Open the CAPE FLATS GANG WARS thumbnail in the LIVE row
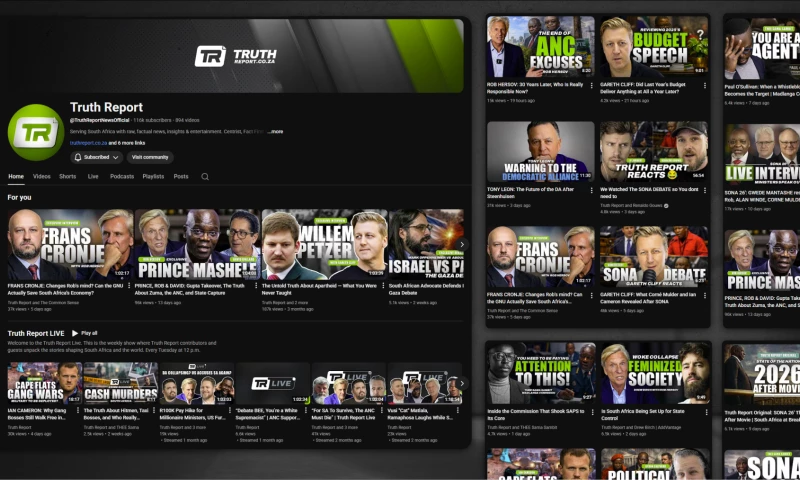This screenshot has height=480, width=800. 44,383
